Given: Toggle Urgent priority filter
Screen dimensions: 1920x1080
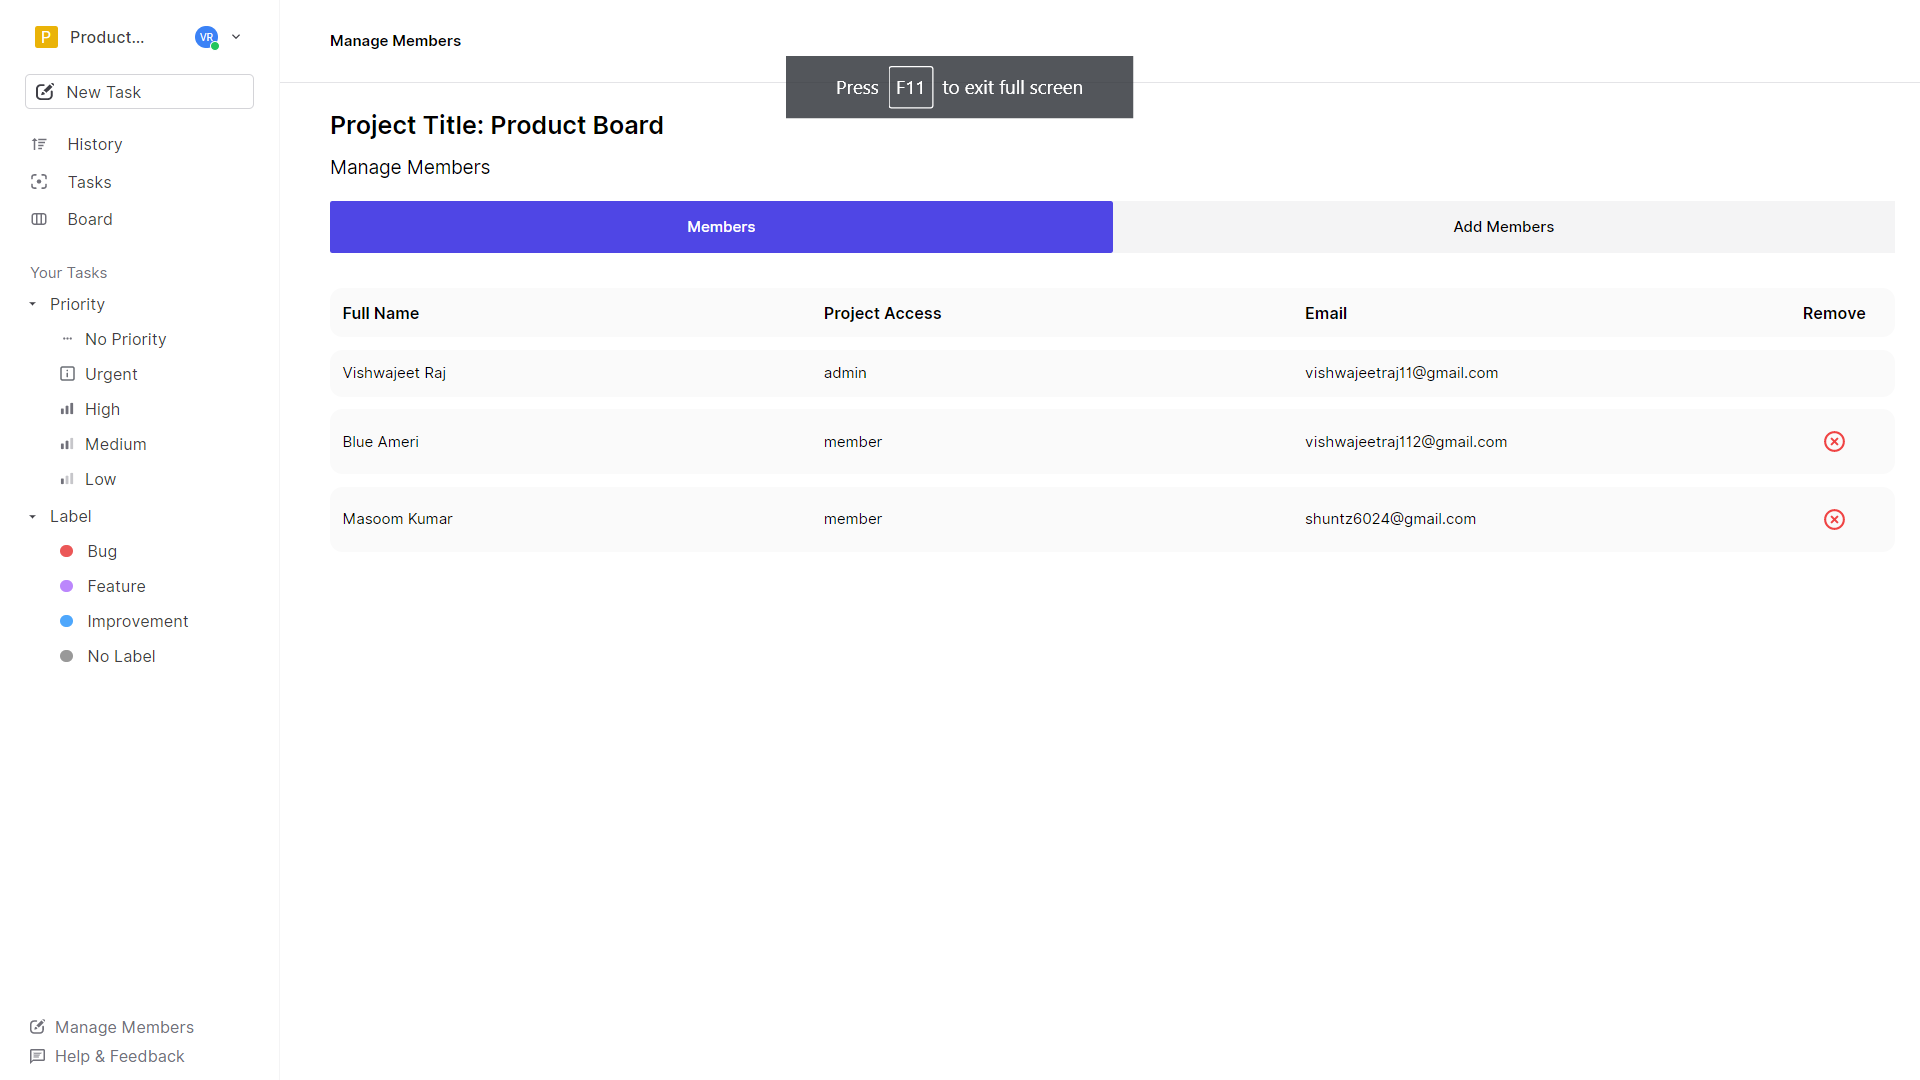Looking at the screenshot, I should click(x=112, y=373).
